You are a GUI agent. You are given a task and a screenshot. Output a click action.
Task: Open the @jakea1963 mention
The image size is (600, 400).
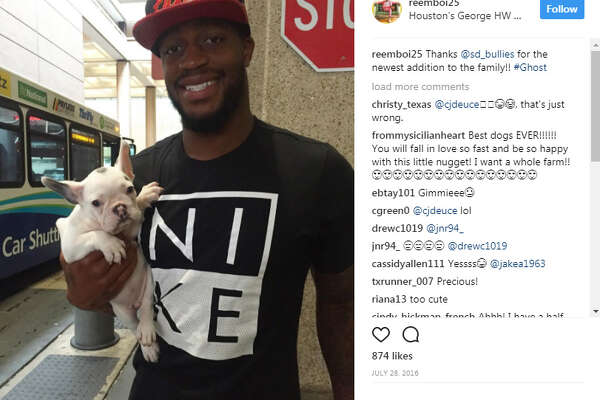click(x=517, y=264)
